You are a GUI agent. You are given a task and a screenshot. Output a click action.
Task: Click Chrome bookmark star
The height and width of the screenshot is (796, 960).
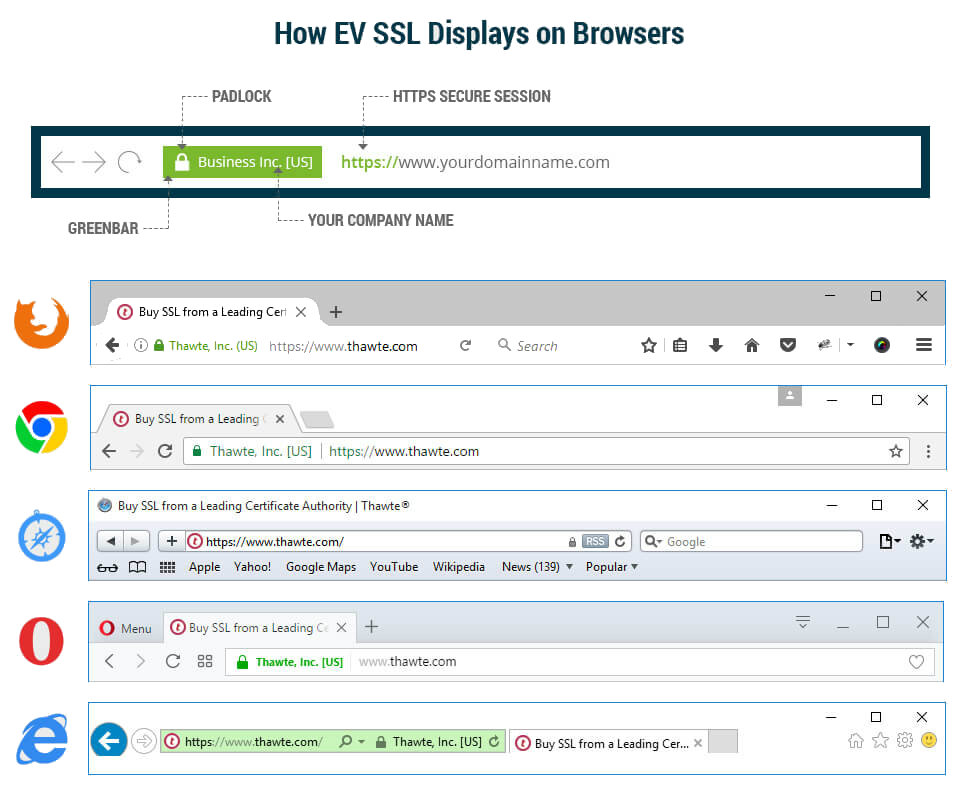pos(896,451)
